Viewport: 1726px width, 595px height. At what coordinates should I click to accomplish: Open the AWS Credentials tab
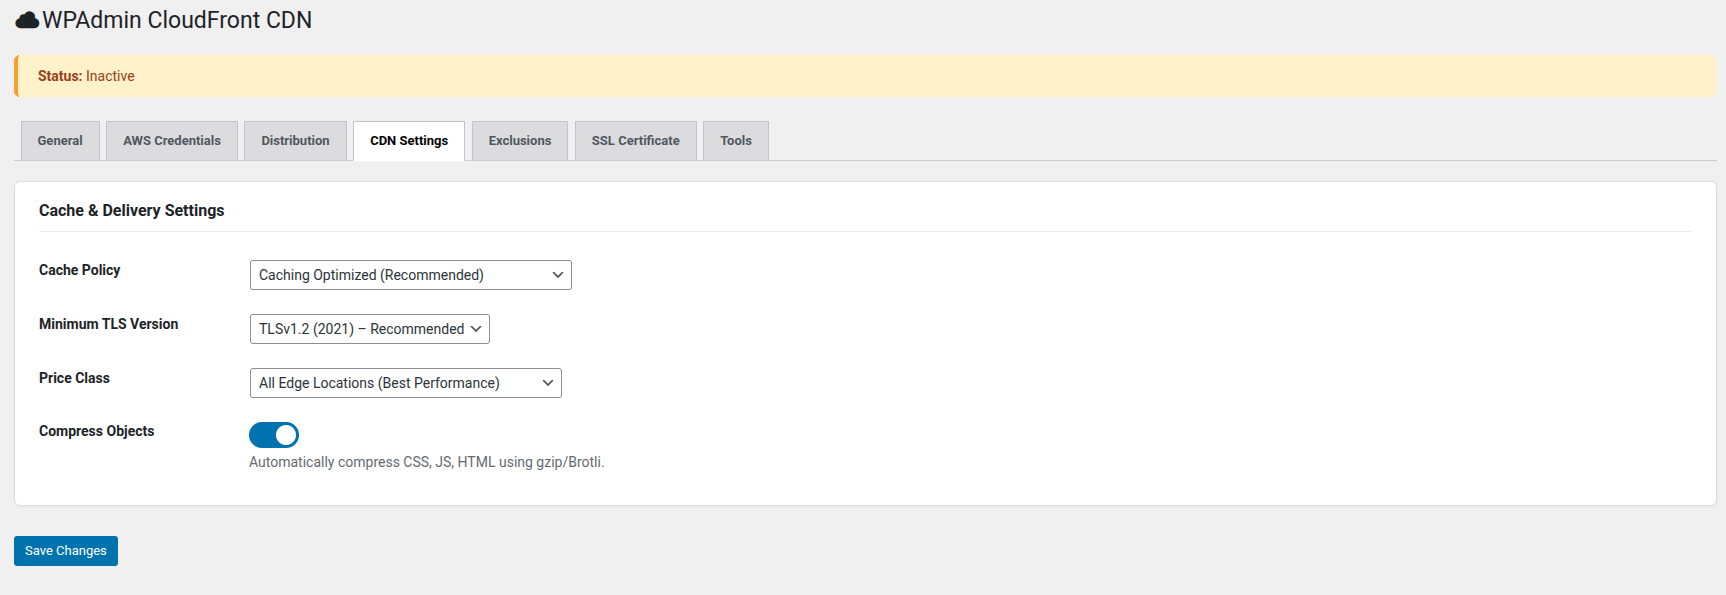coord(172,141)
